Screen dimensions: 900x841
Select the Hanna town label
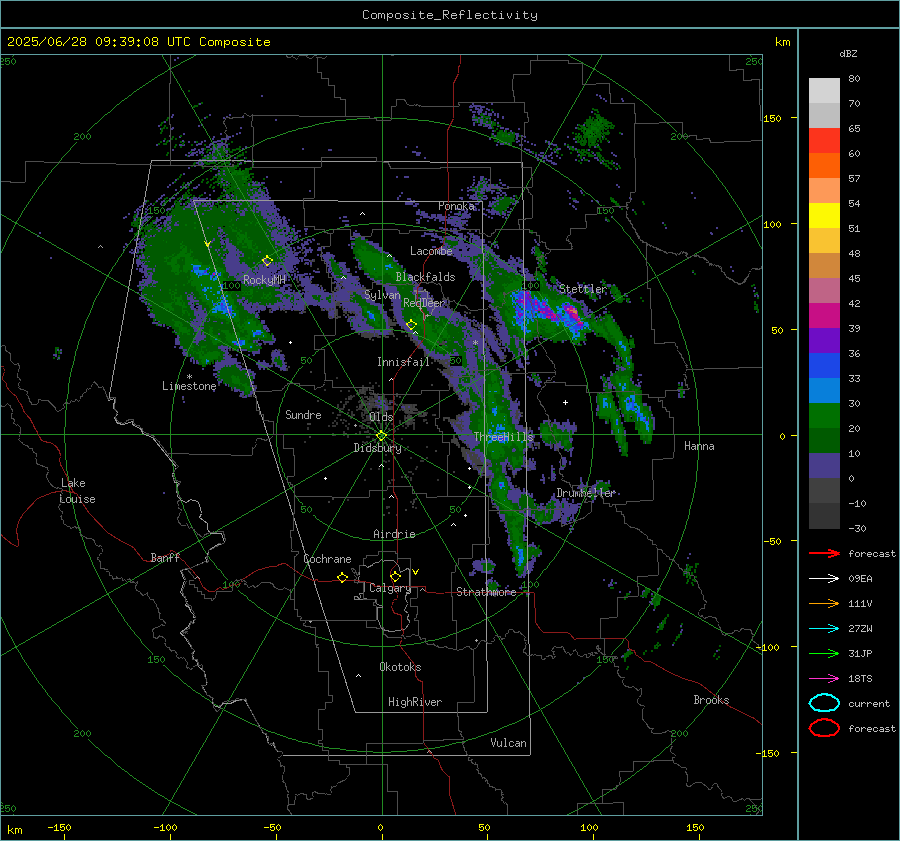pos(699,446)
